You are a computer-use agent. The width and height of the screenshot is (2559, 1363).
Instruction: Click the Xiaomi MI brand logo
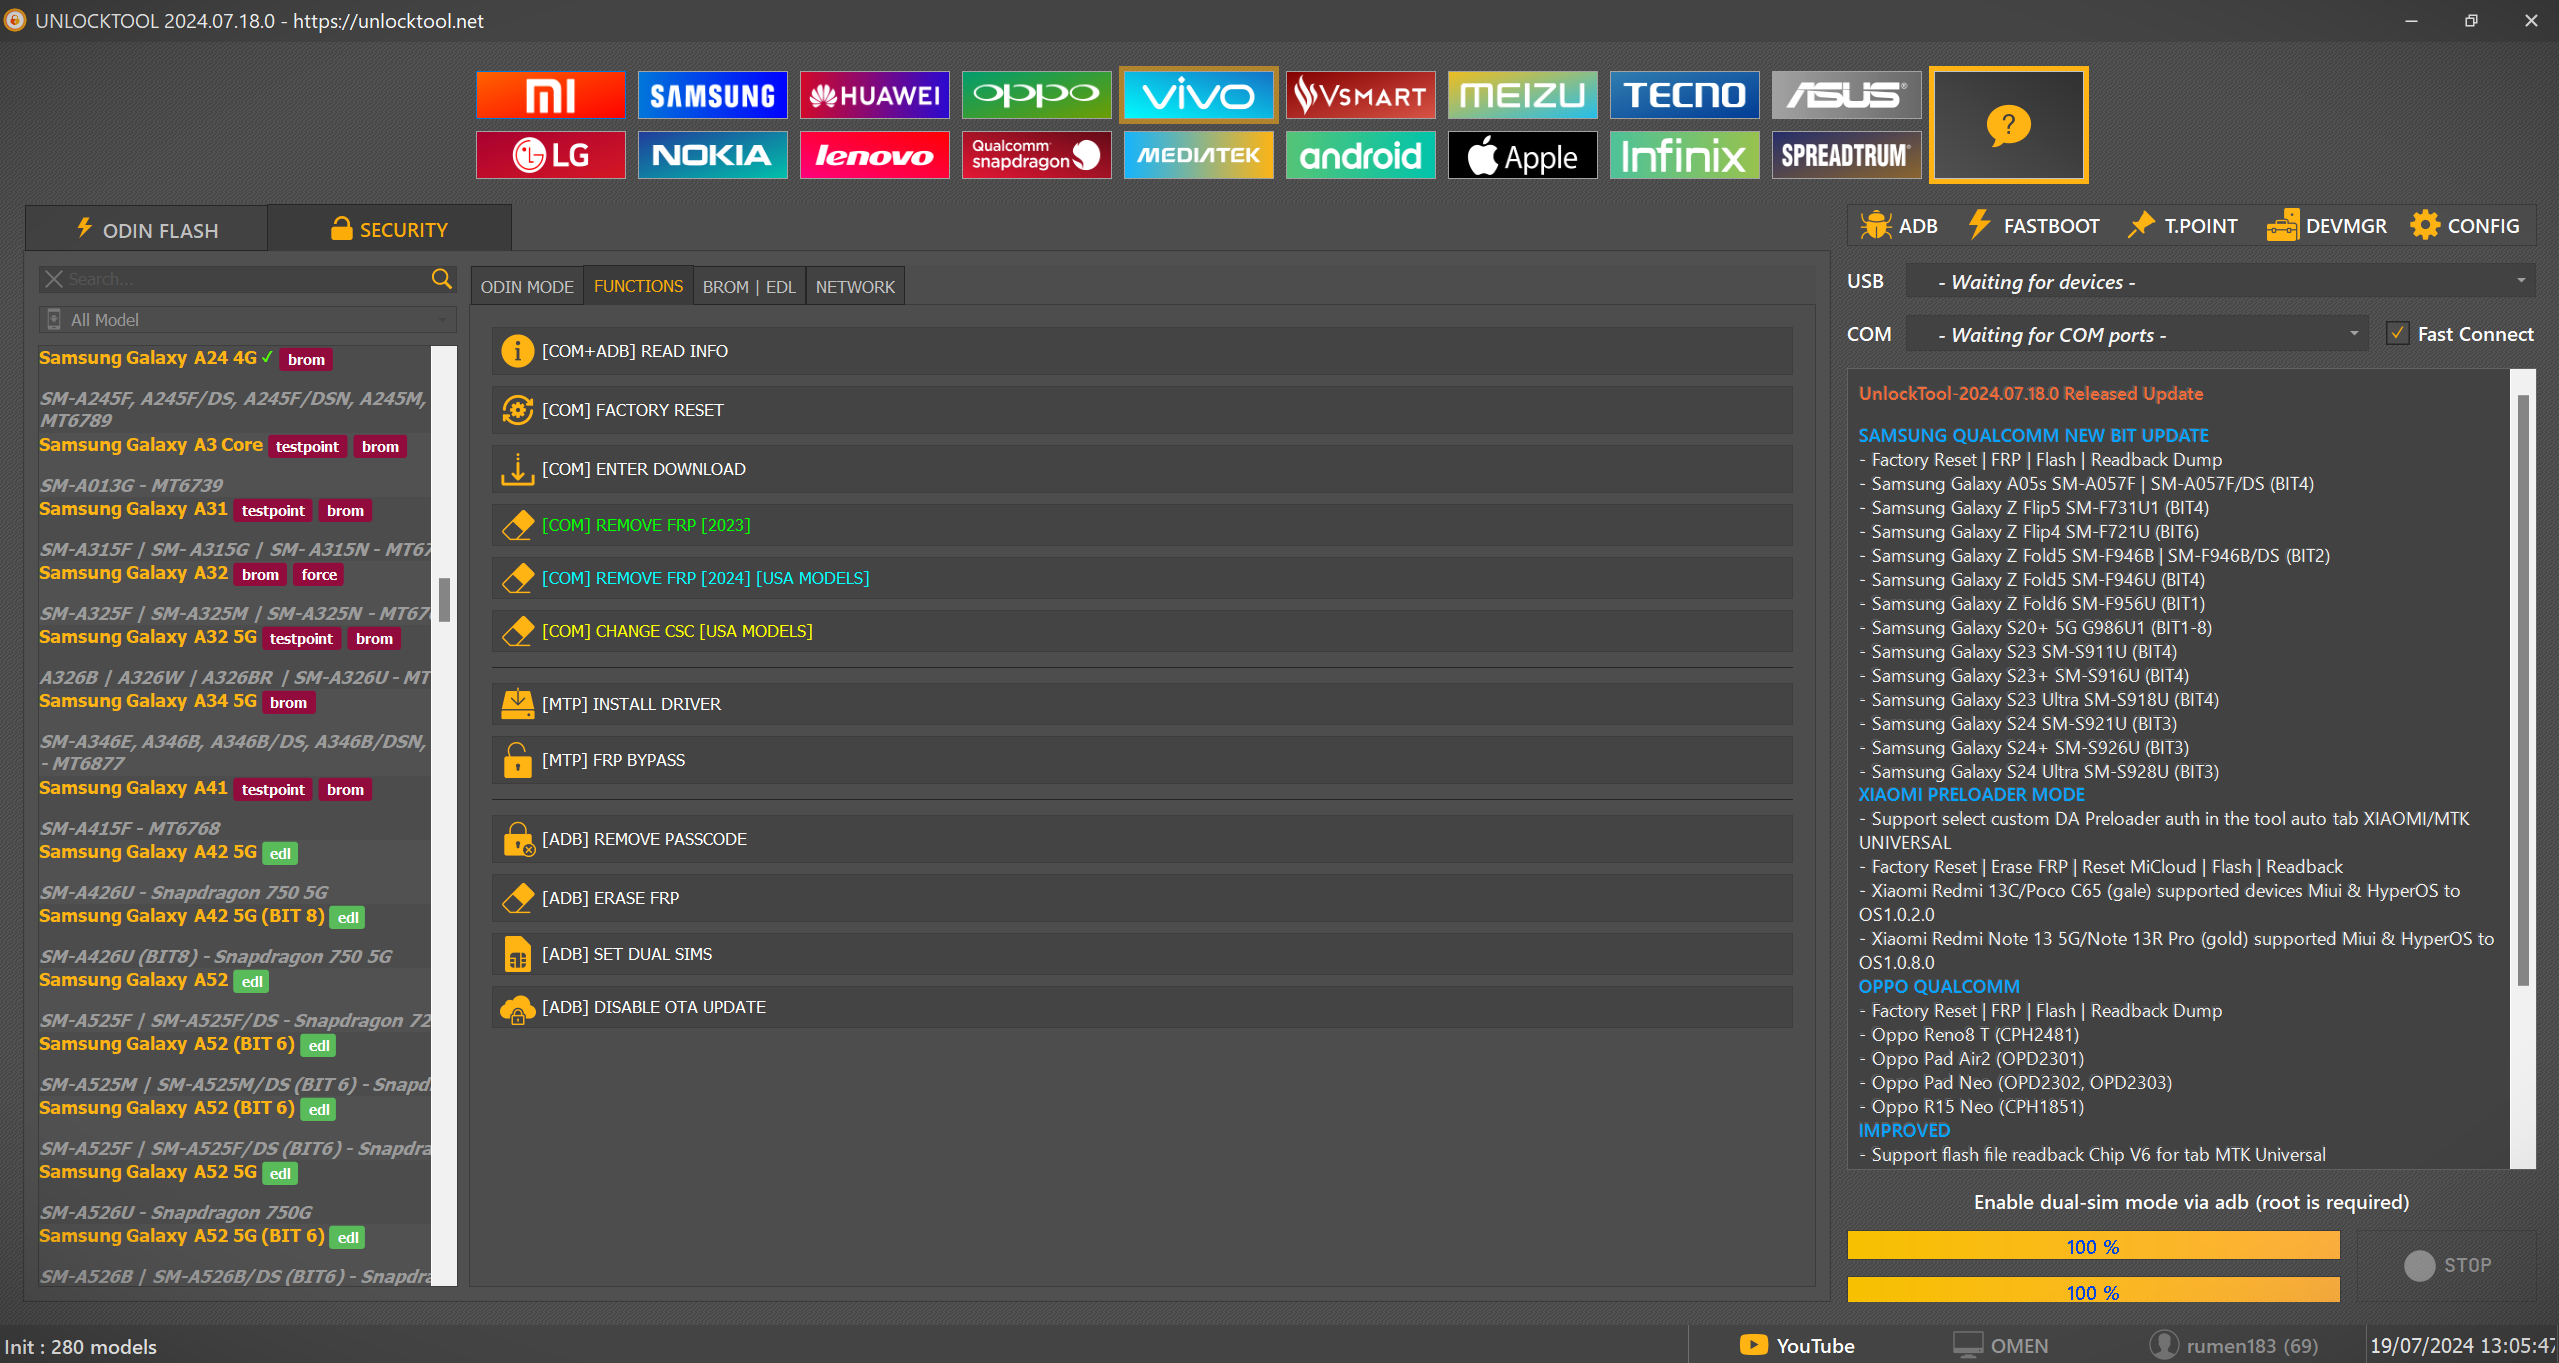[550, 95]
